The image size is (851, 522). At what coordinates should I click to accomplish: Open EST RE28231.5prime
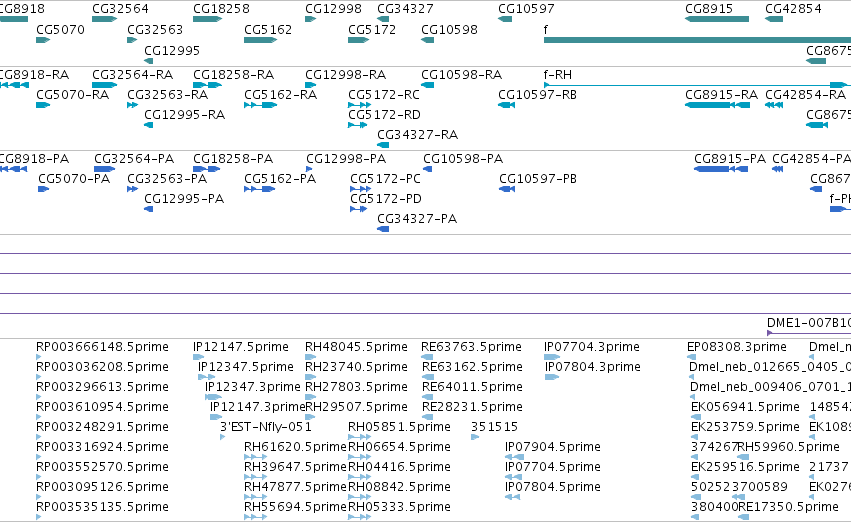[x=472, y=407]
